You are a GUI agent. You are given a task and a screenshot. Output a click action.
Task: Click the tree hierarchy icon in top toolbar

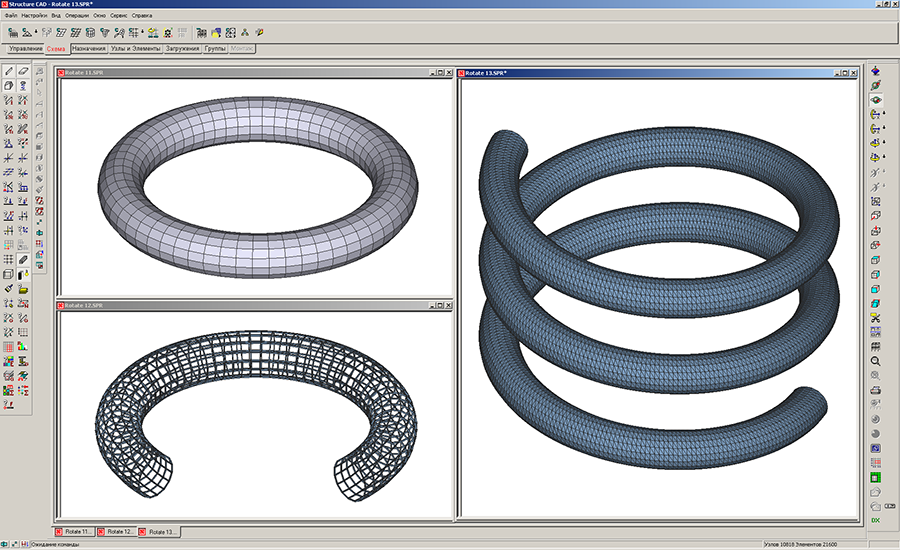[245, 33]
